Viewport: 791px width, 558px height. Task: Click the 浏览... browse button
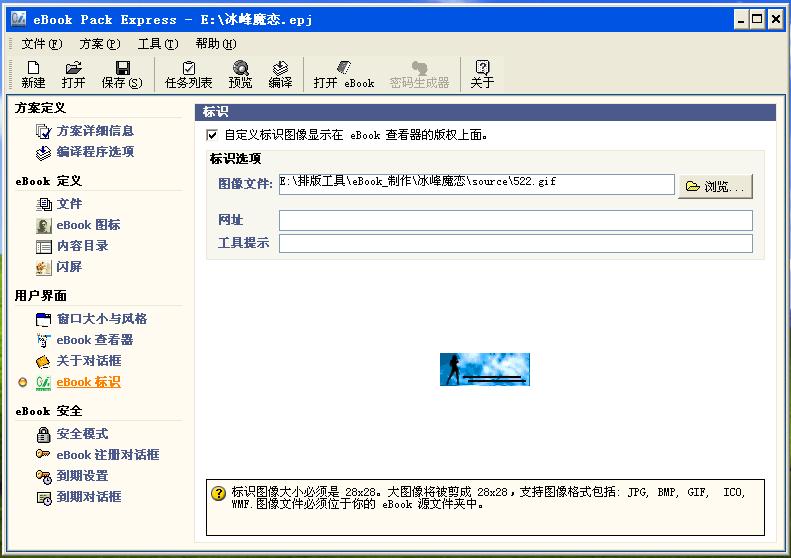pos(715,186)
